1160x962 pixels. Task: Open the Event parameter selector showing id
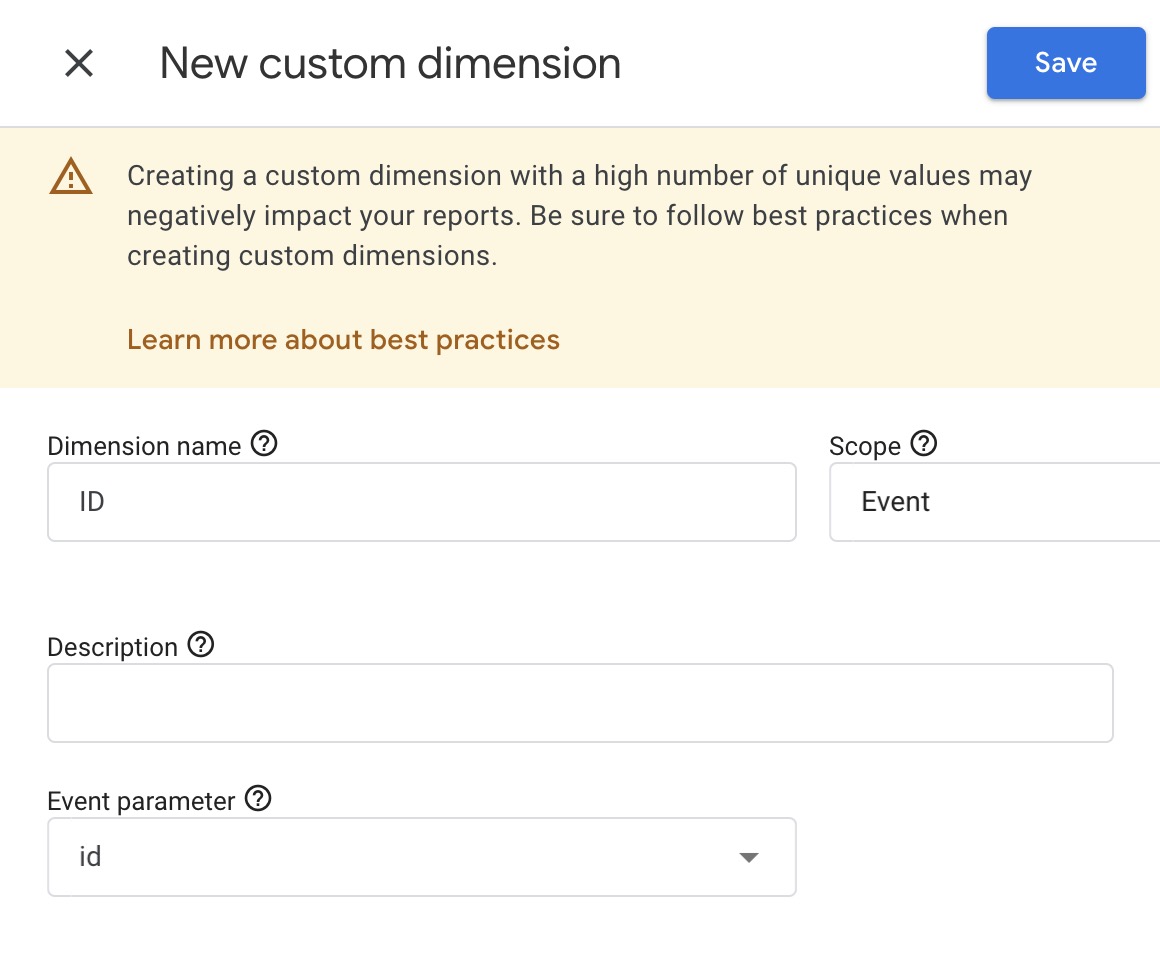(x=420, y=857)
